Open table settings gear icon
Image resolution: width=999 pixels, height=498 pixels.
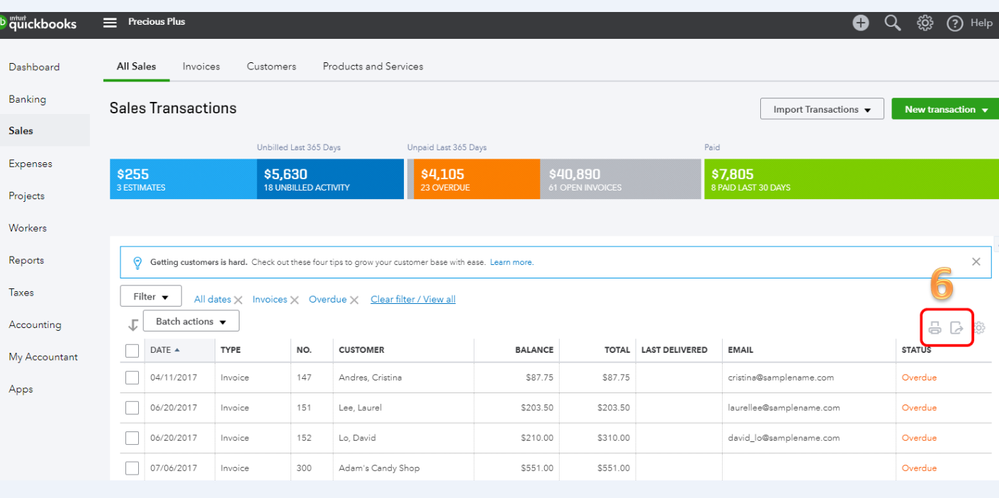pyautogui.click(x=980, y=328)
